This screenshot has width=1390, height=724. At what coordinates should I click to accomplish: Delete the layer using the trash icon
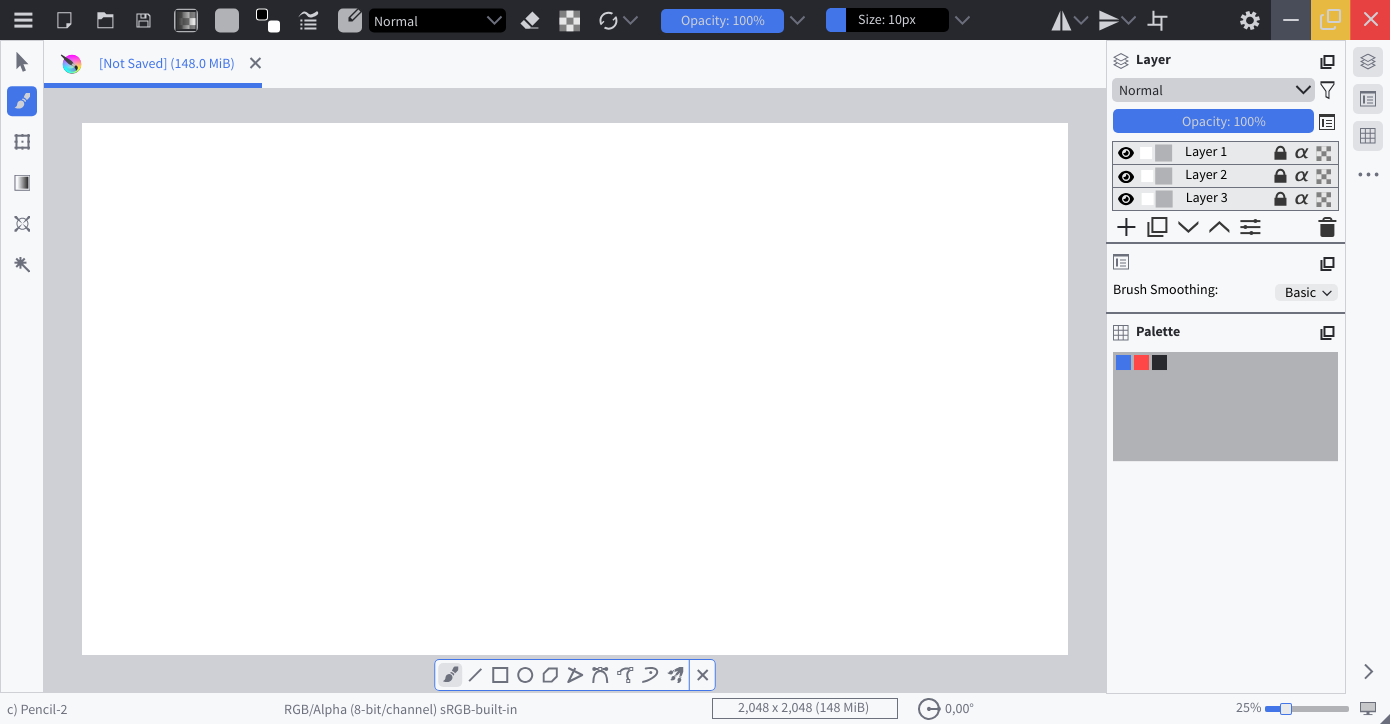1327,227
